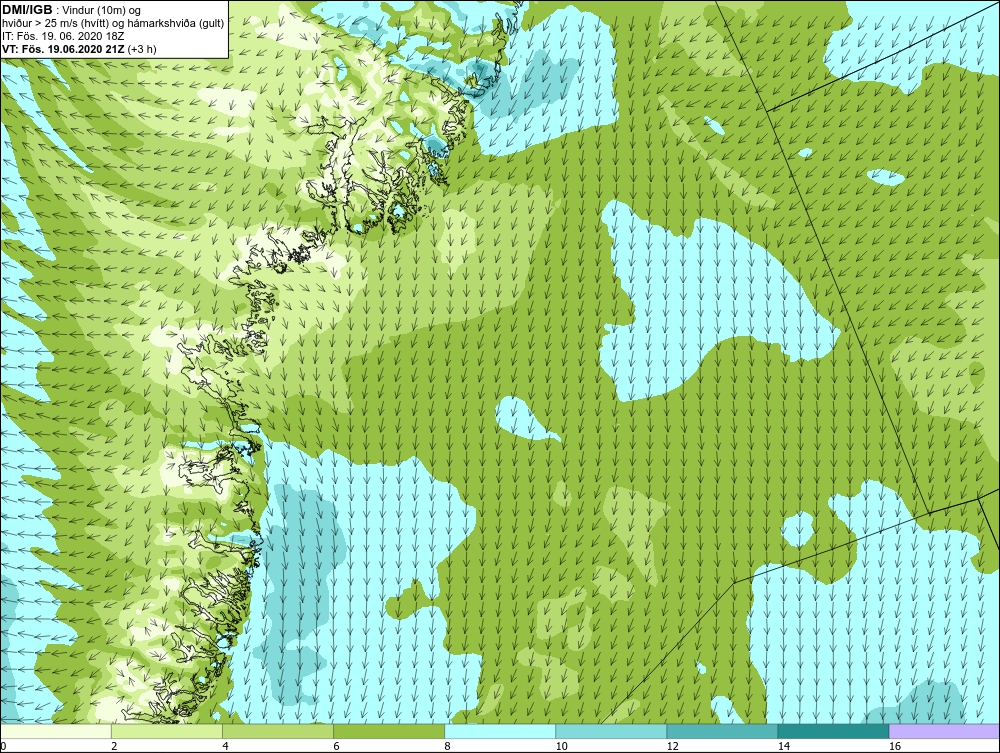Click the legend label '4'

(225, 747)
